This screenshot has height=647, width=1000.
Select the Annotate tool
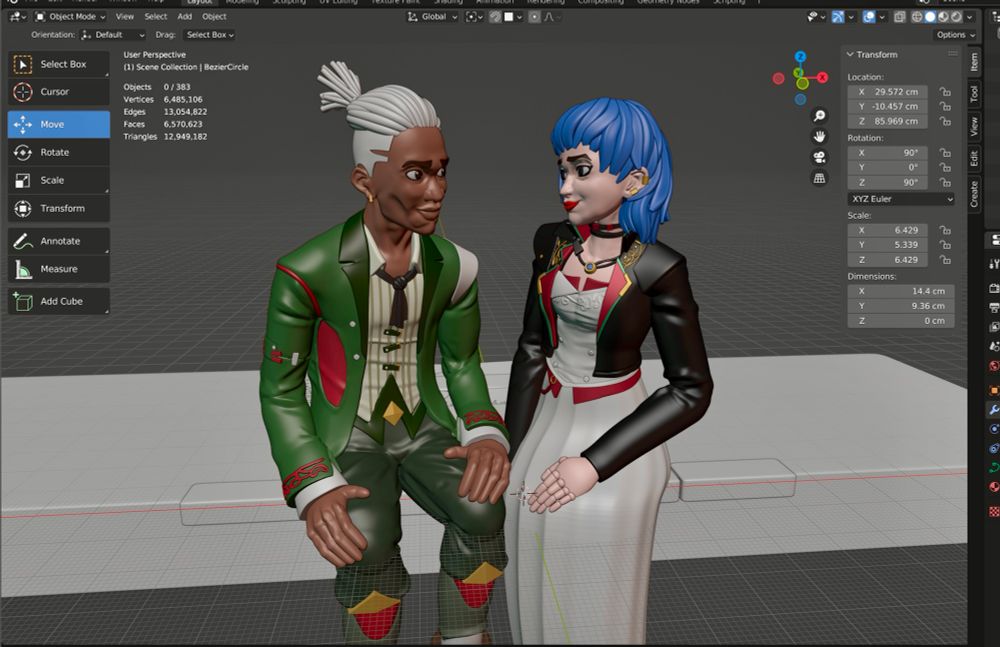pos(59,241)
